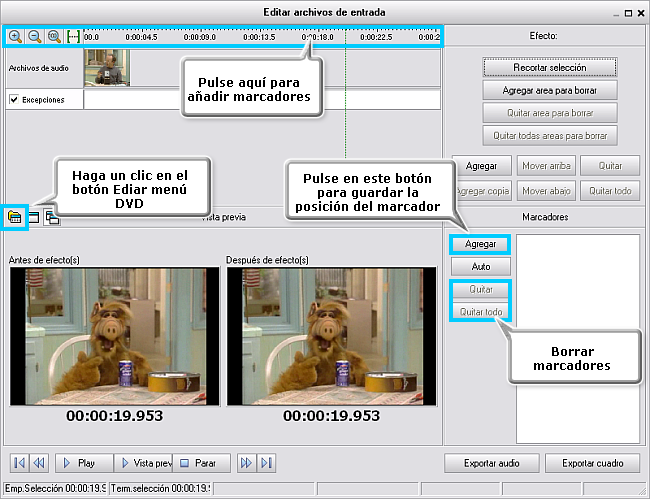Click the Exportar cuadro button

tap(592, 463)
